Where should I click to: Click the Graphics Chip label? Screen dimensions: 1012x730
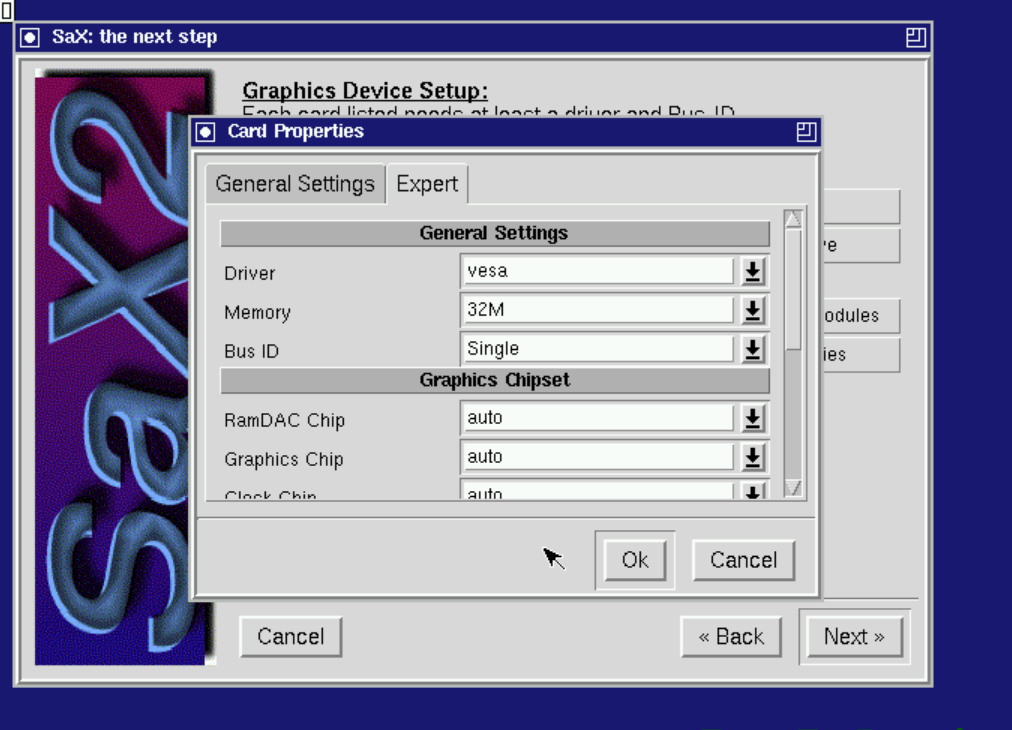point(284,460)
